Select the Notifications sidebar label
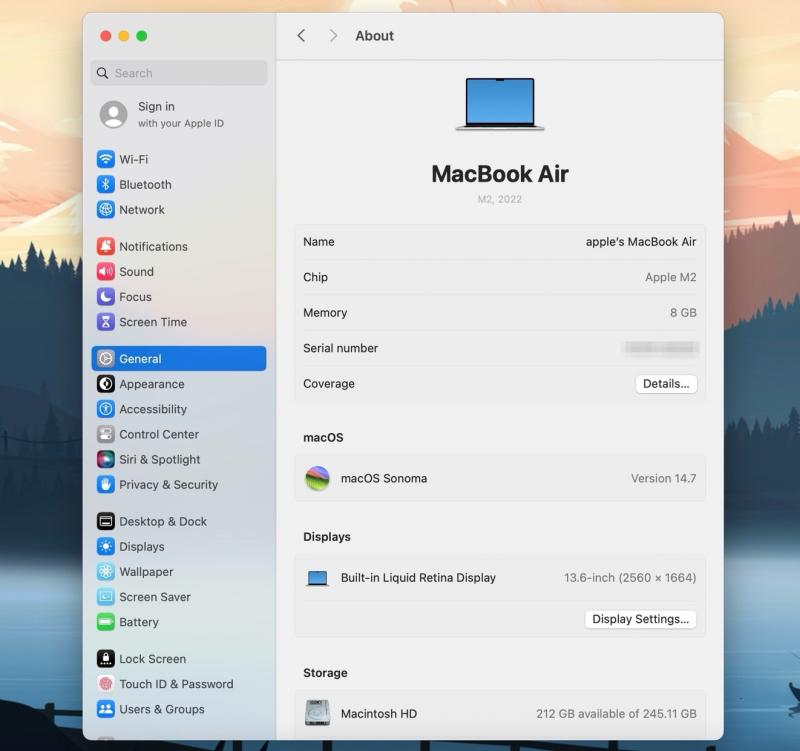 tap(153, 246)
